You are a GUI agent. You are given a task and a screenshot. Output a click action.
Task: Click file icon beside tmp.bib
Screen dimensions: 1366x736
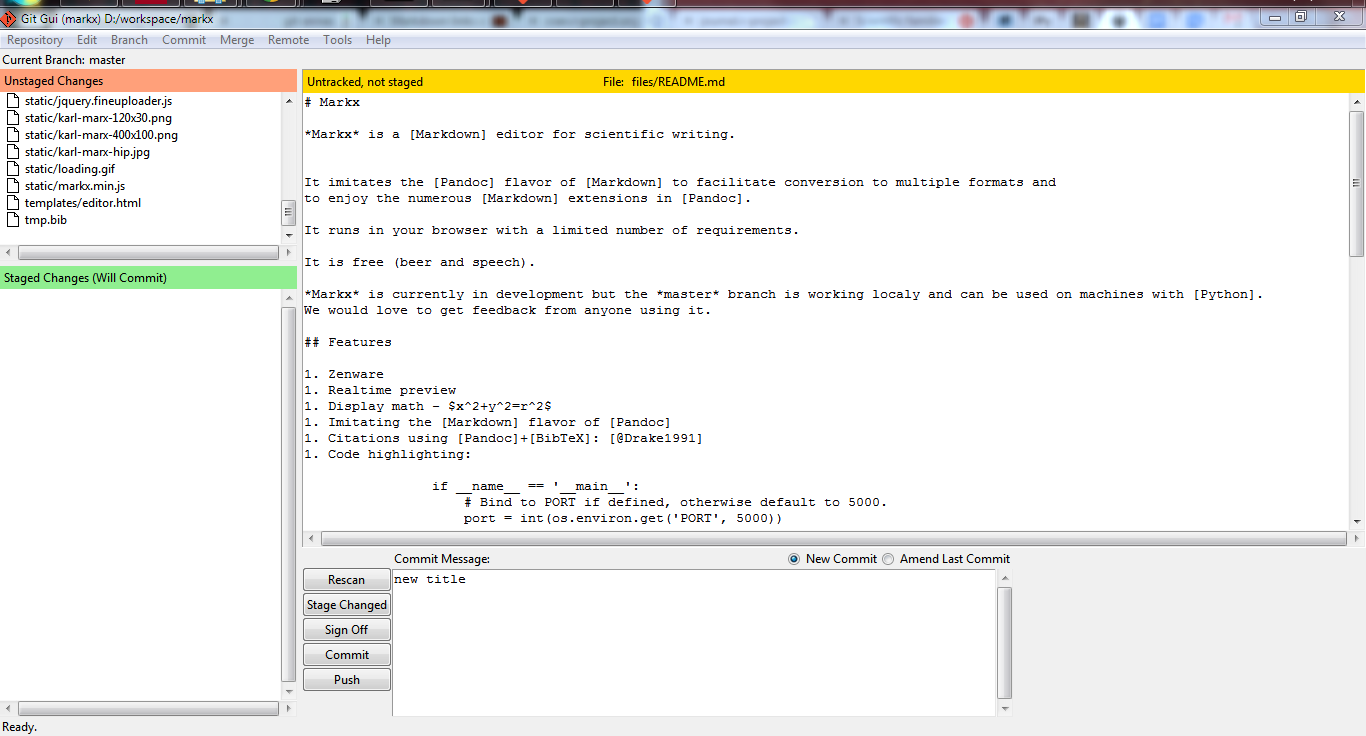[x=13, y=220]
